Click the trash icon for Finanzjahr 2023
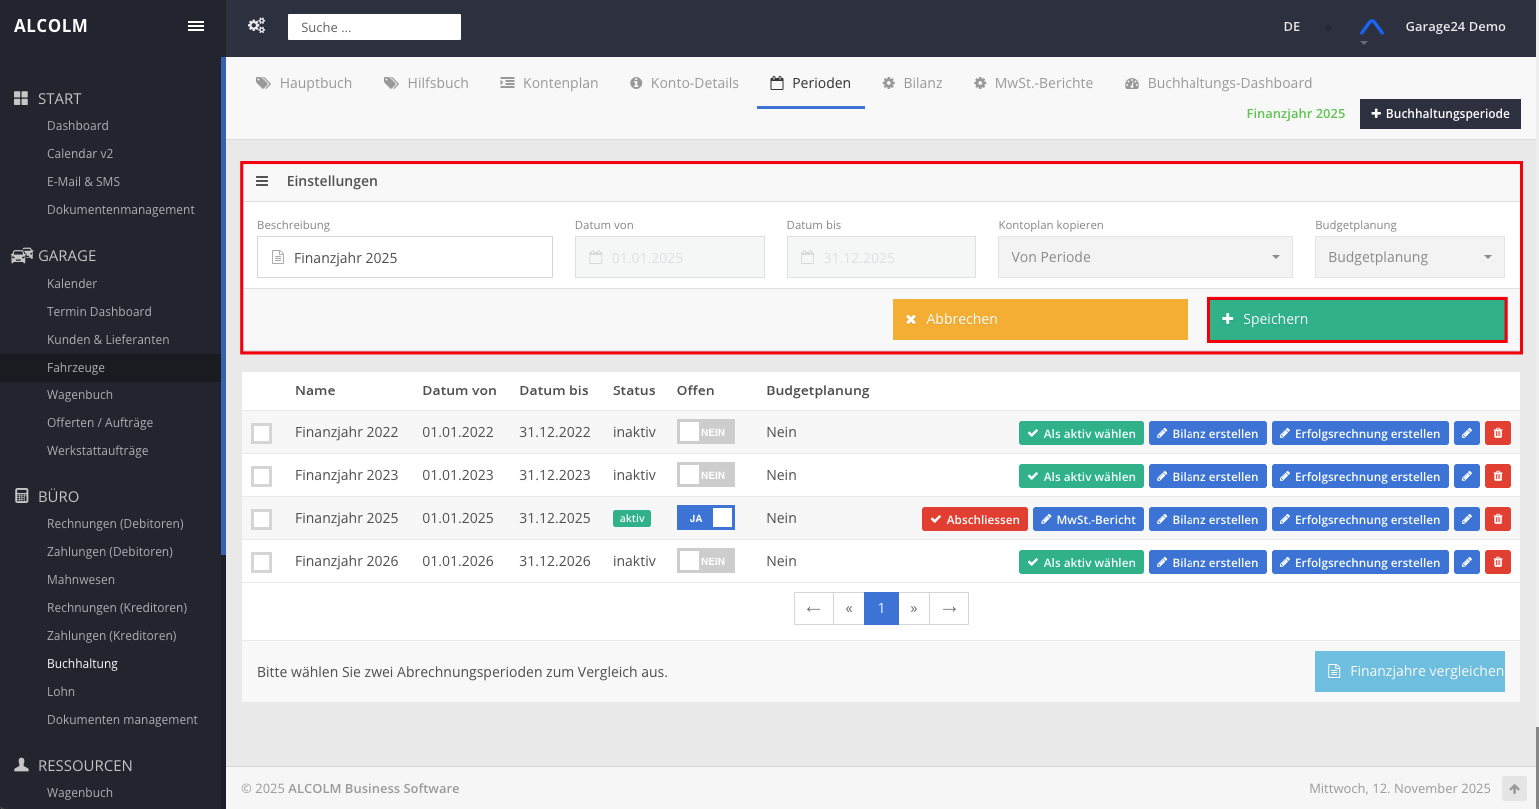Image resolution: width=1539 pixels, height=809 pixels. (x=1497, y=476)
